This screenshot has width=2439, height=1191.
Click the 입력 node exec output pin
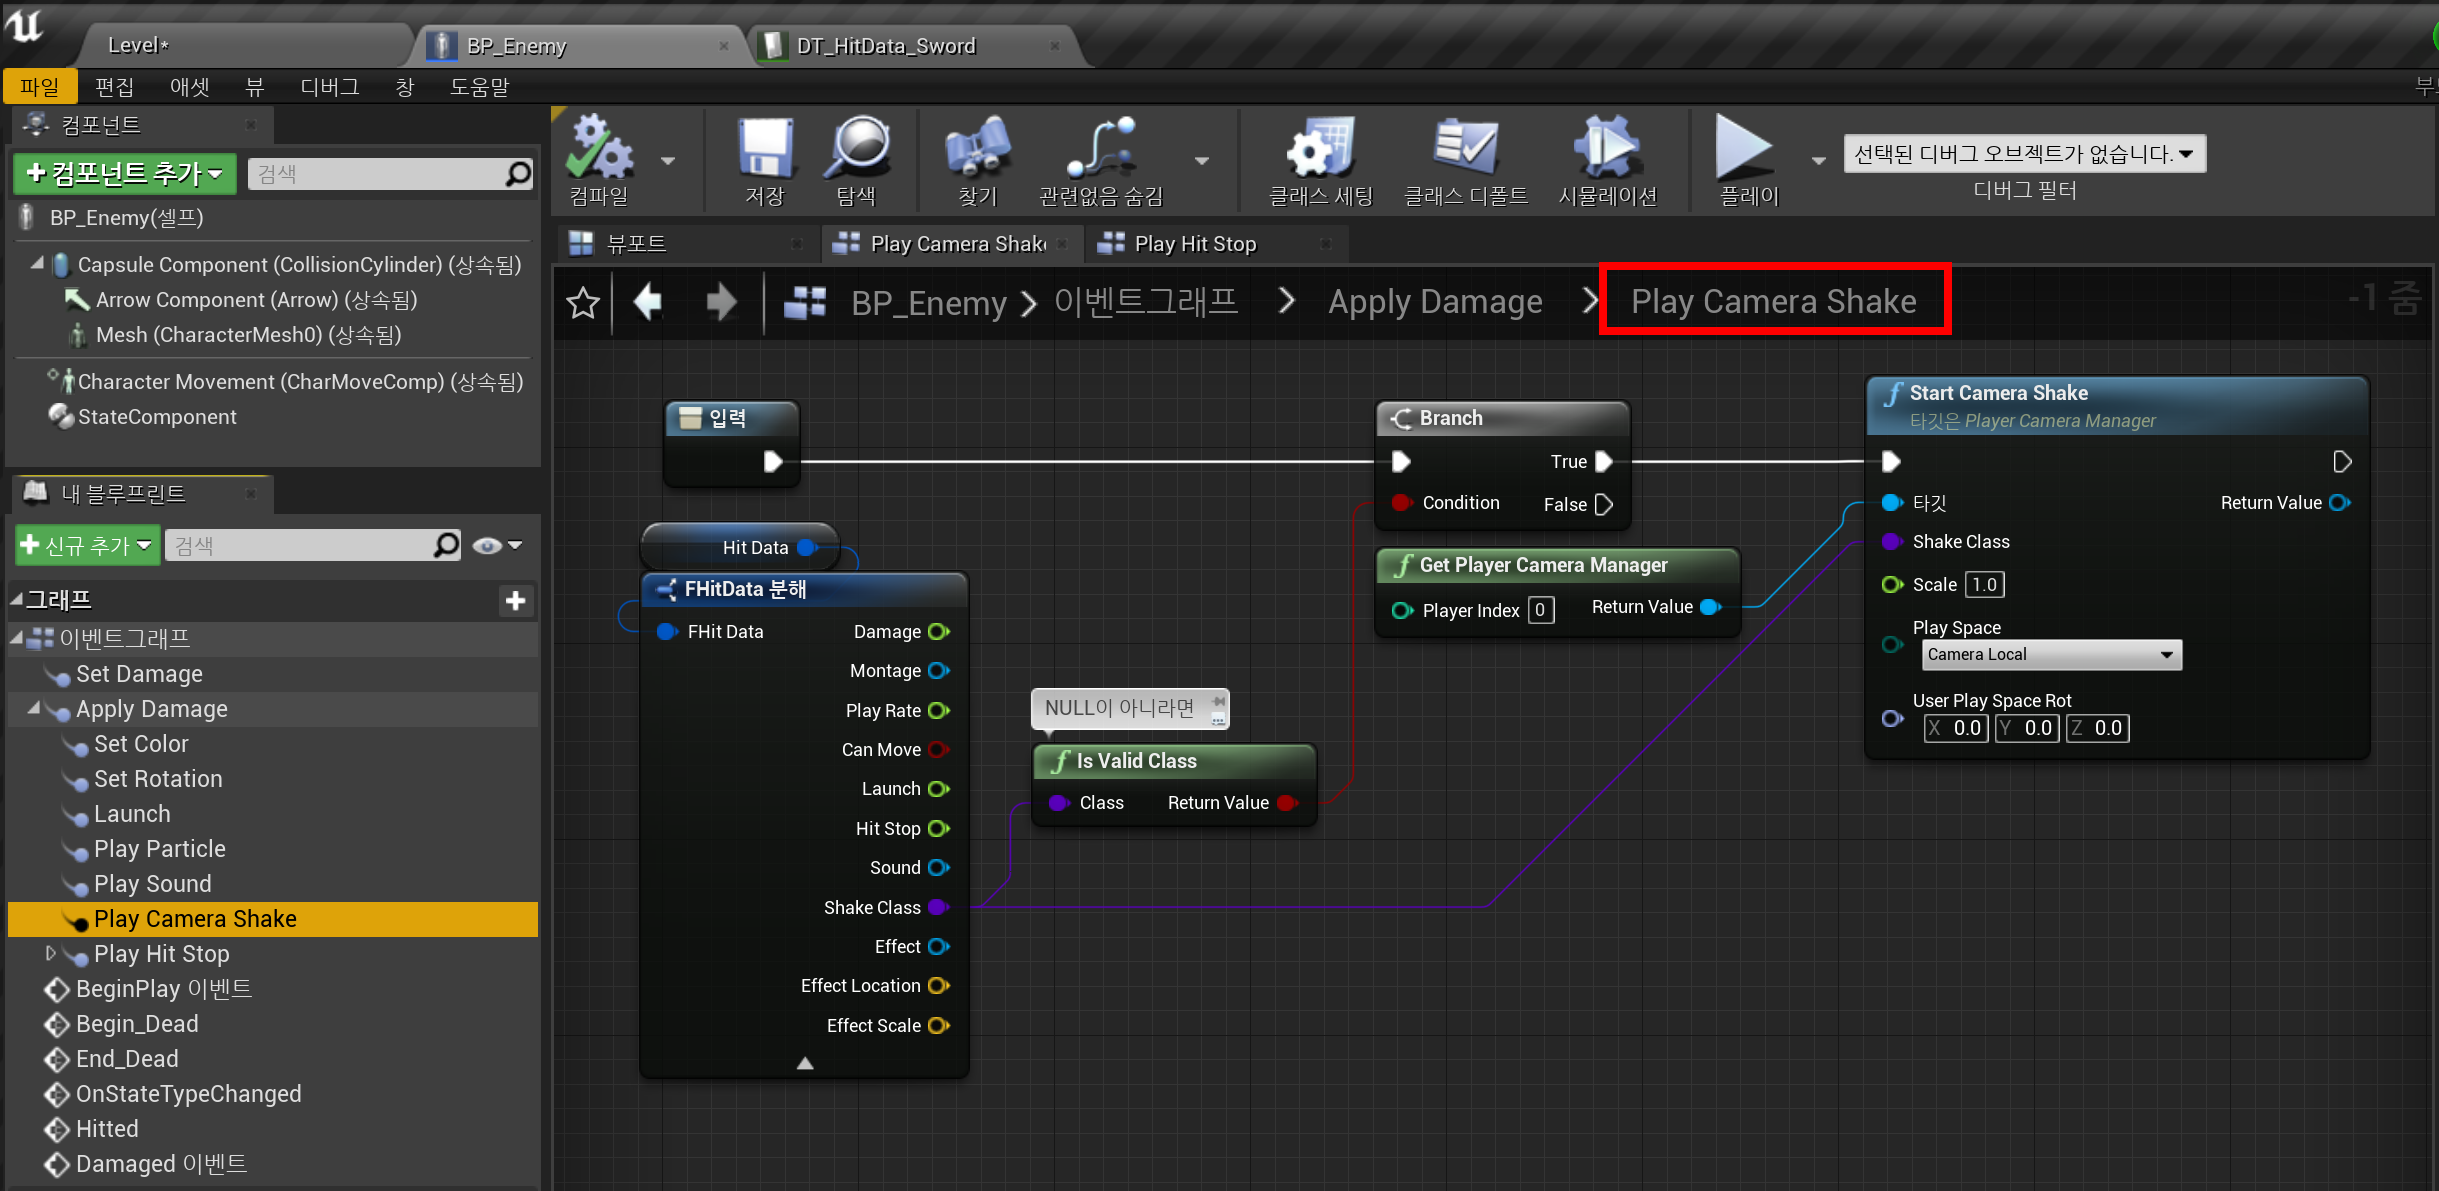773,461
